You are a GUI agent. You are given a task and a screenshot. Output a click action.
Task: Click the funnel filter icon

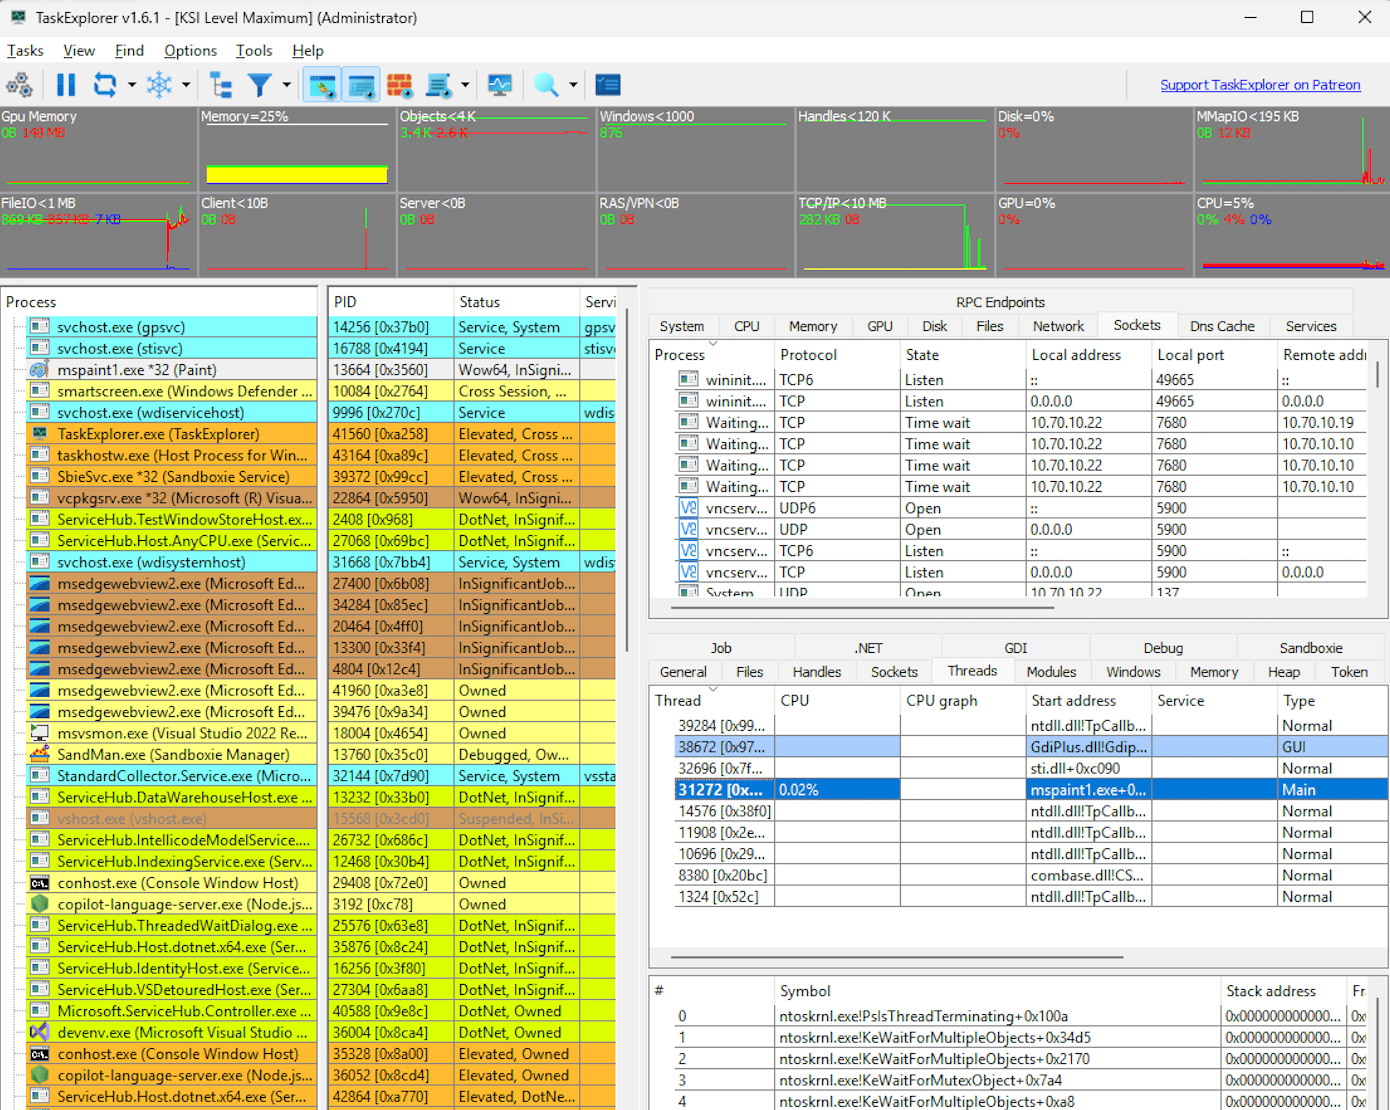(259, 85)
